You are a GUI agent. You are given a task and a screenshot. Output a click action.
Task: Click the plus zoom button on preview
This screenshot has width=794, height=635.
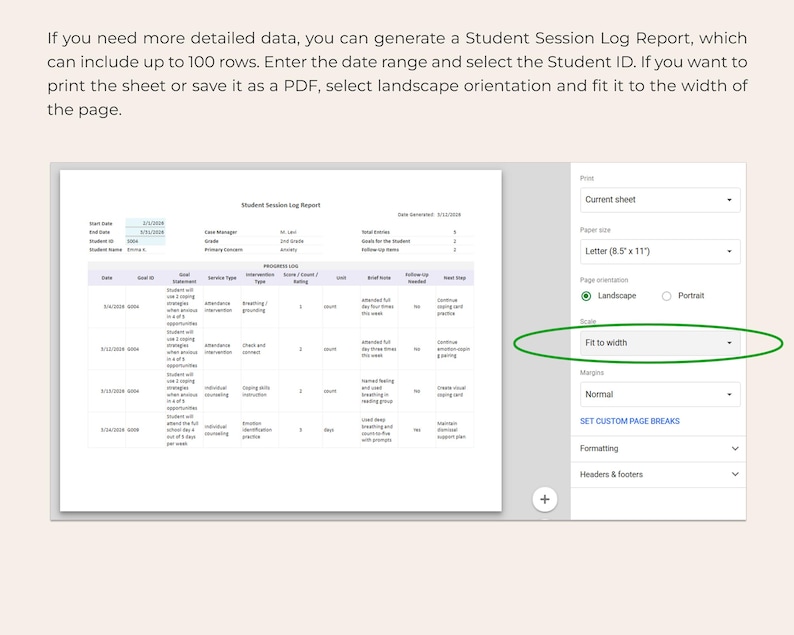(544, 499)
